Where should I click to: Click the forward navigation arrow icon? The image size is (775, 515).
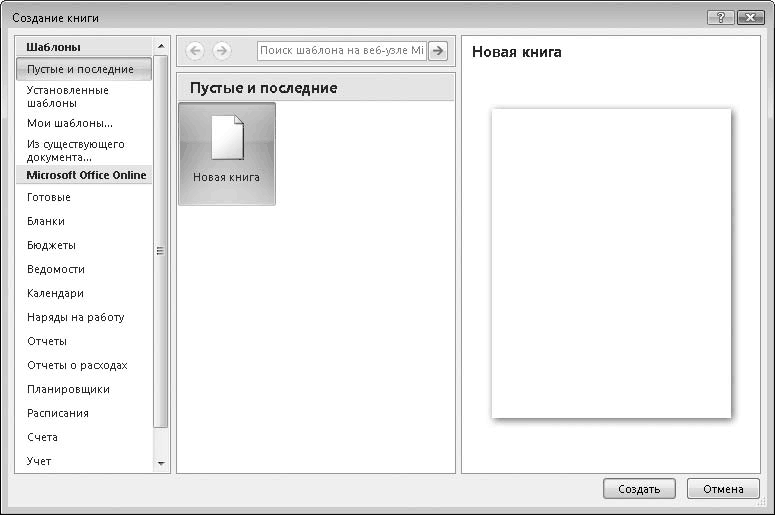(222, 51)
